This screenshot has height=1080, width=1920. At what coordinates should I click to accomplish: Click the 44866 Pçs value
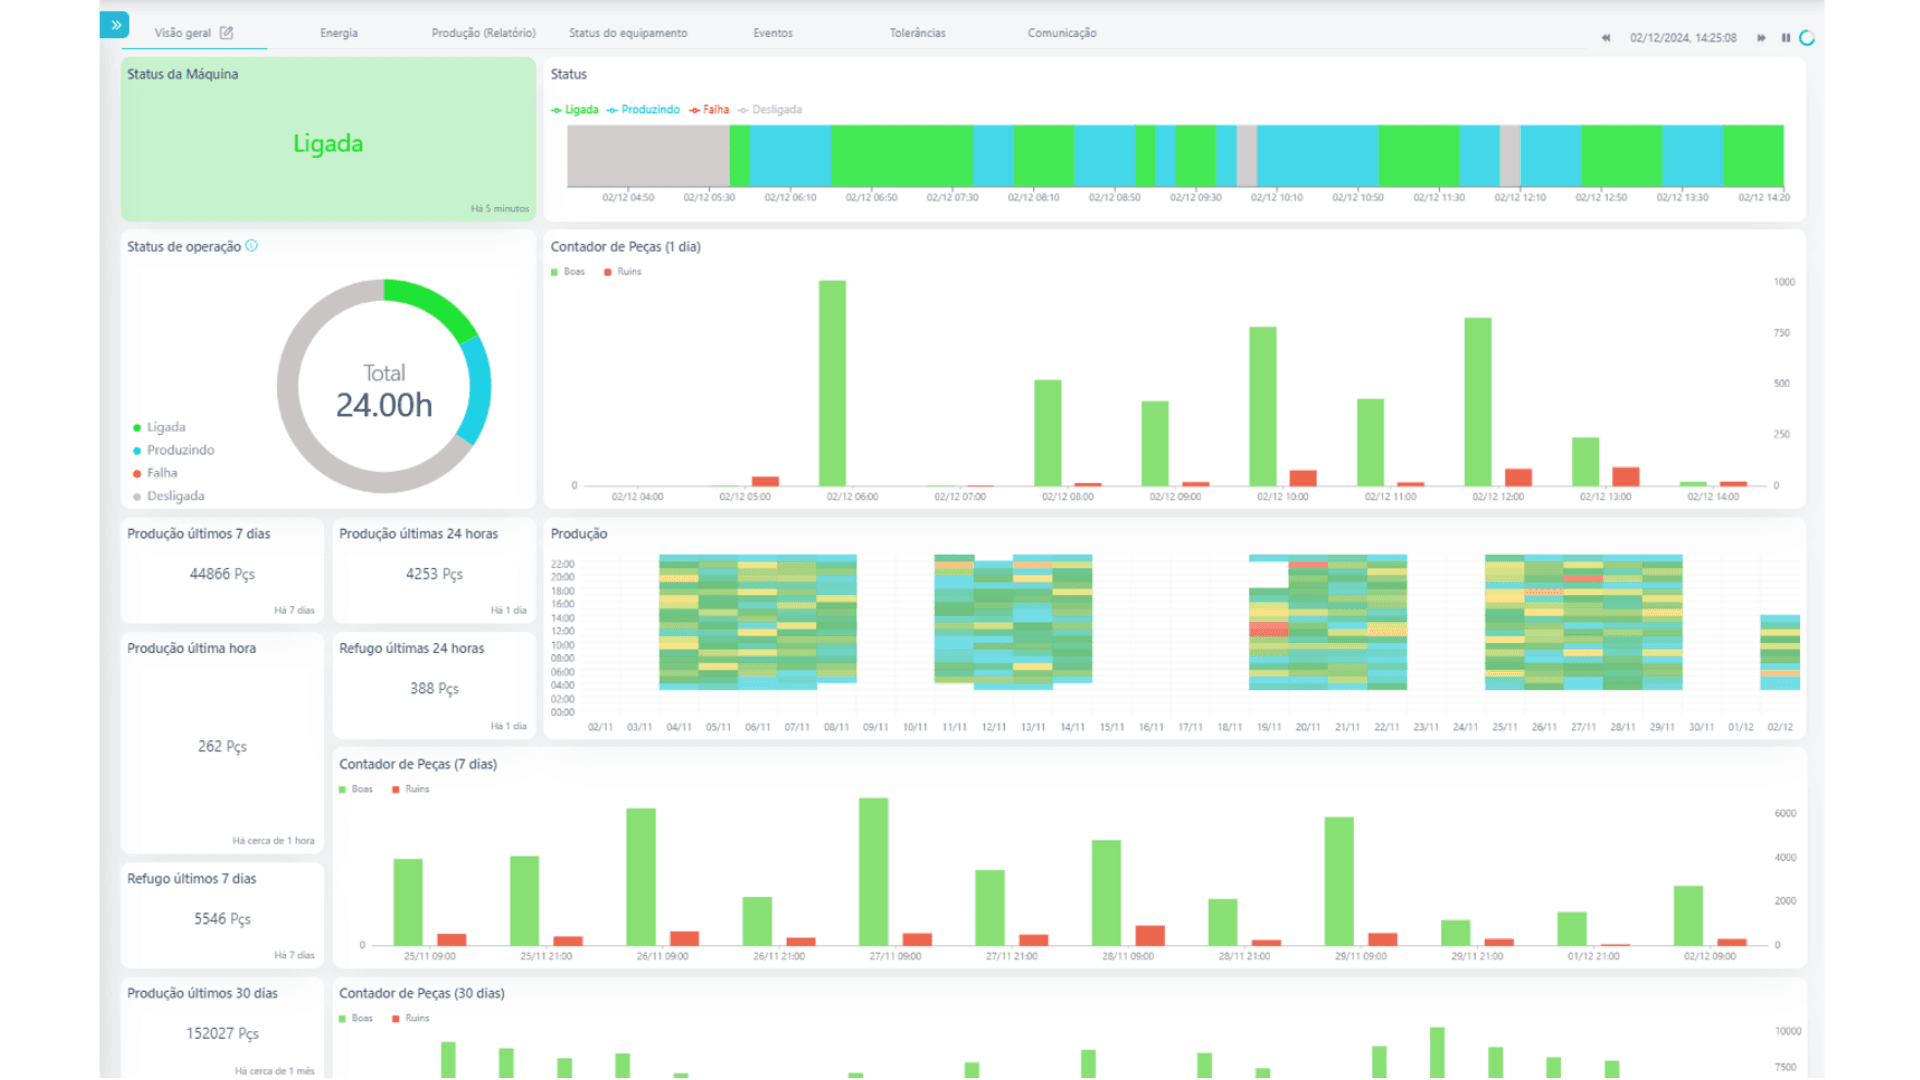coord(222,575)
